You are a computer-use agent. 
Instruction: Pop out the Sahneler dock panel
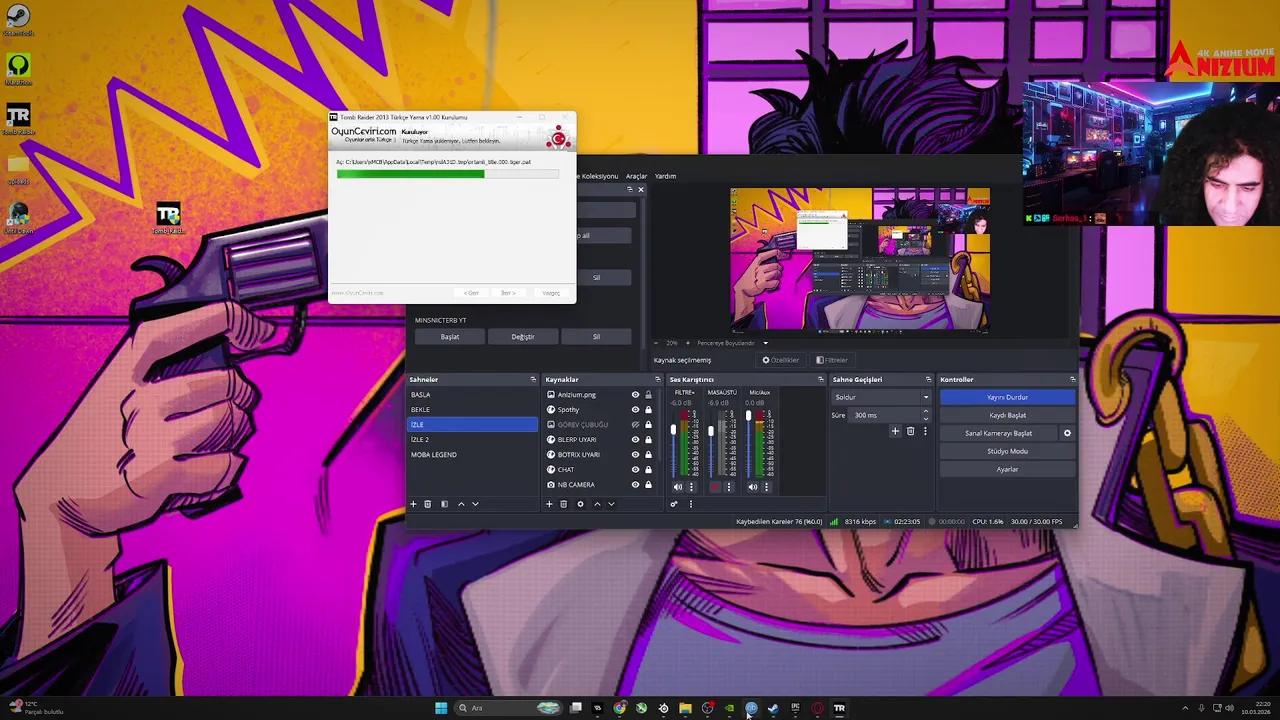533,379
